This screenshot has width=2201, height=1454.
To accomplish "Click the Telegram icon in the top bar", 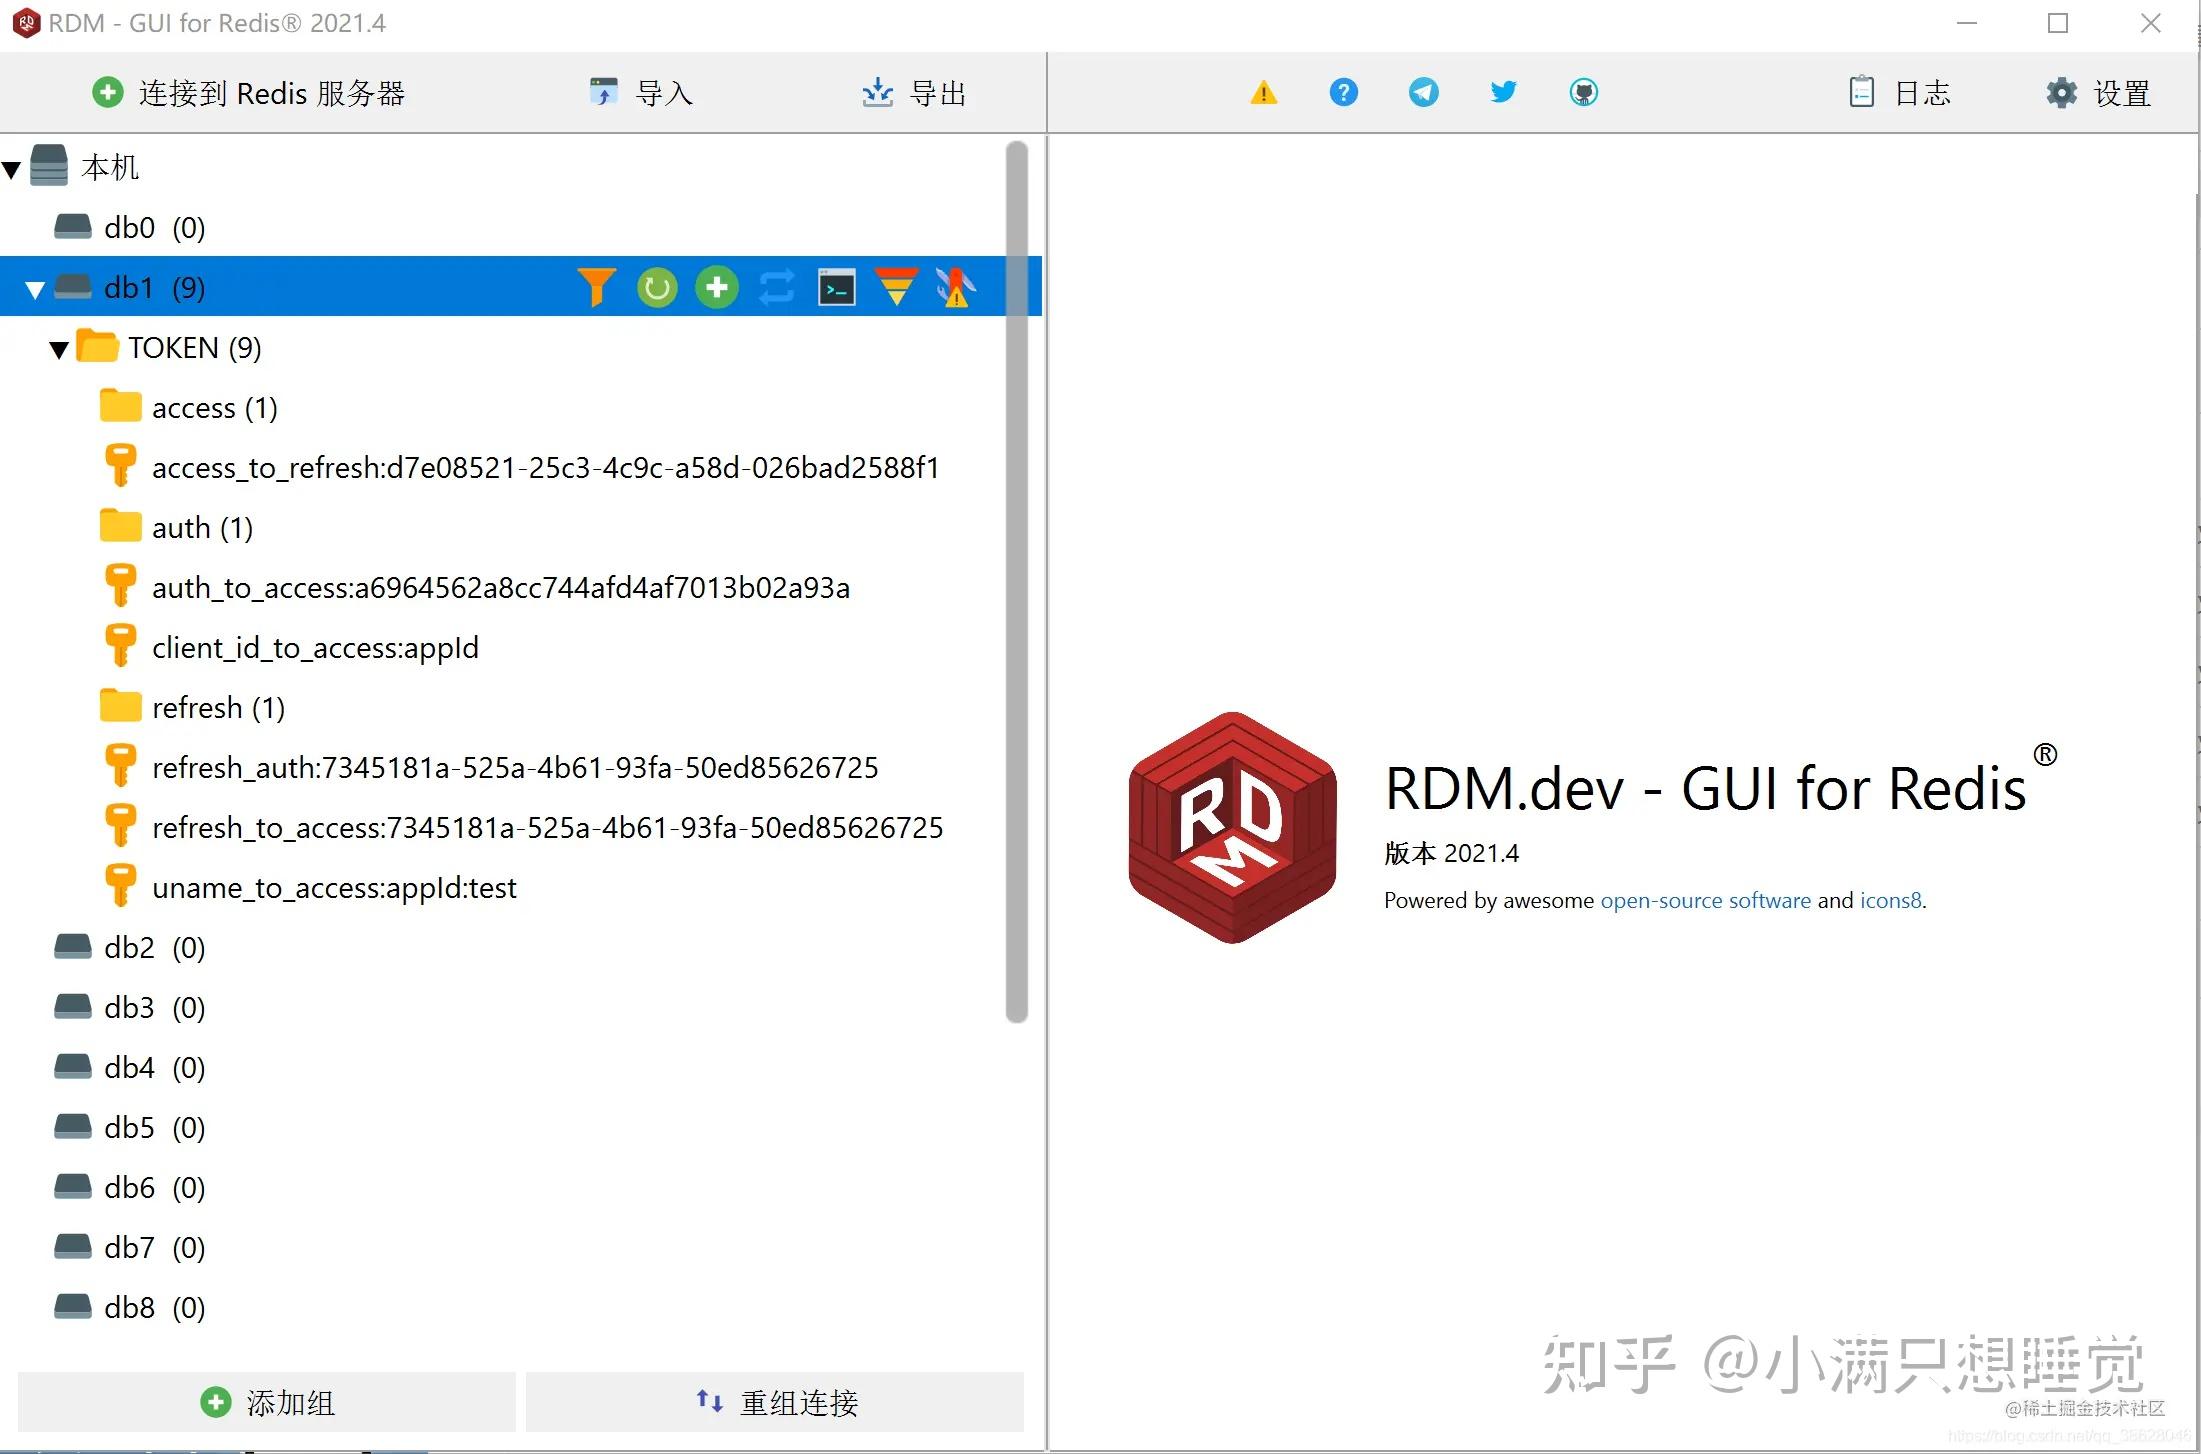I will click(1423, 92).
